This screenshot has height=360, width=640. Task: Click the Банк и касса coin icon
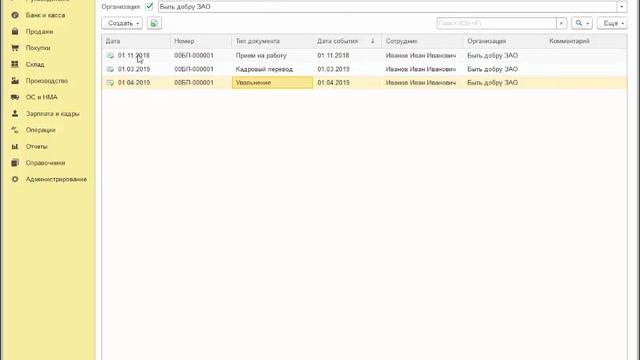(15, 15)
